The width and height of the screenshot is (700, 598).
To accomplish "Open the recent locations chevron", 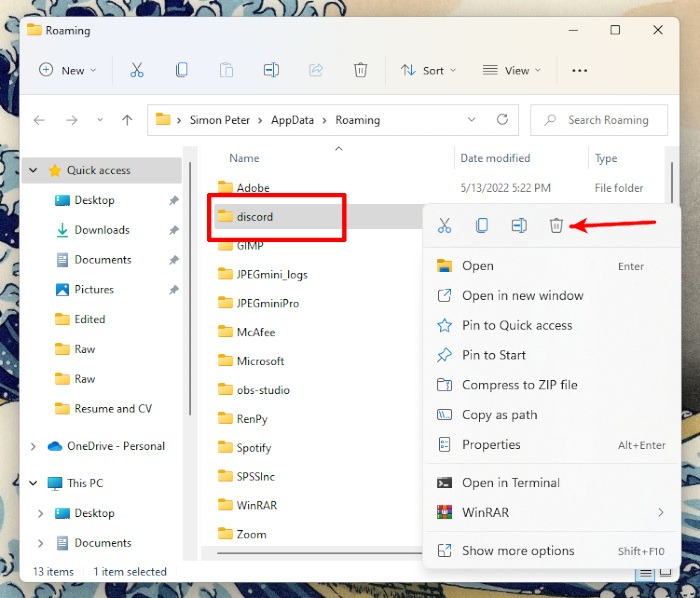I will point(100,120).
